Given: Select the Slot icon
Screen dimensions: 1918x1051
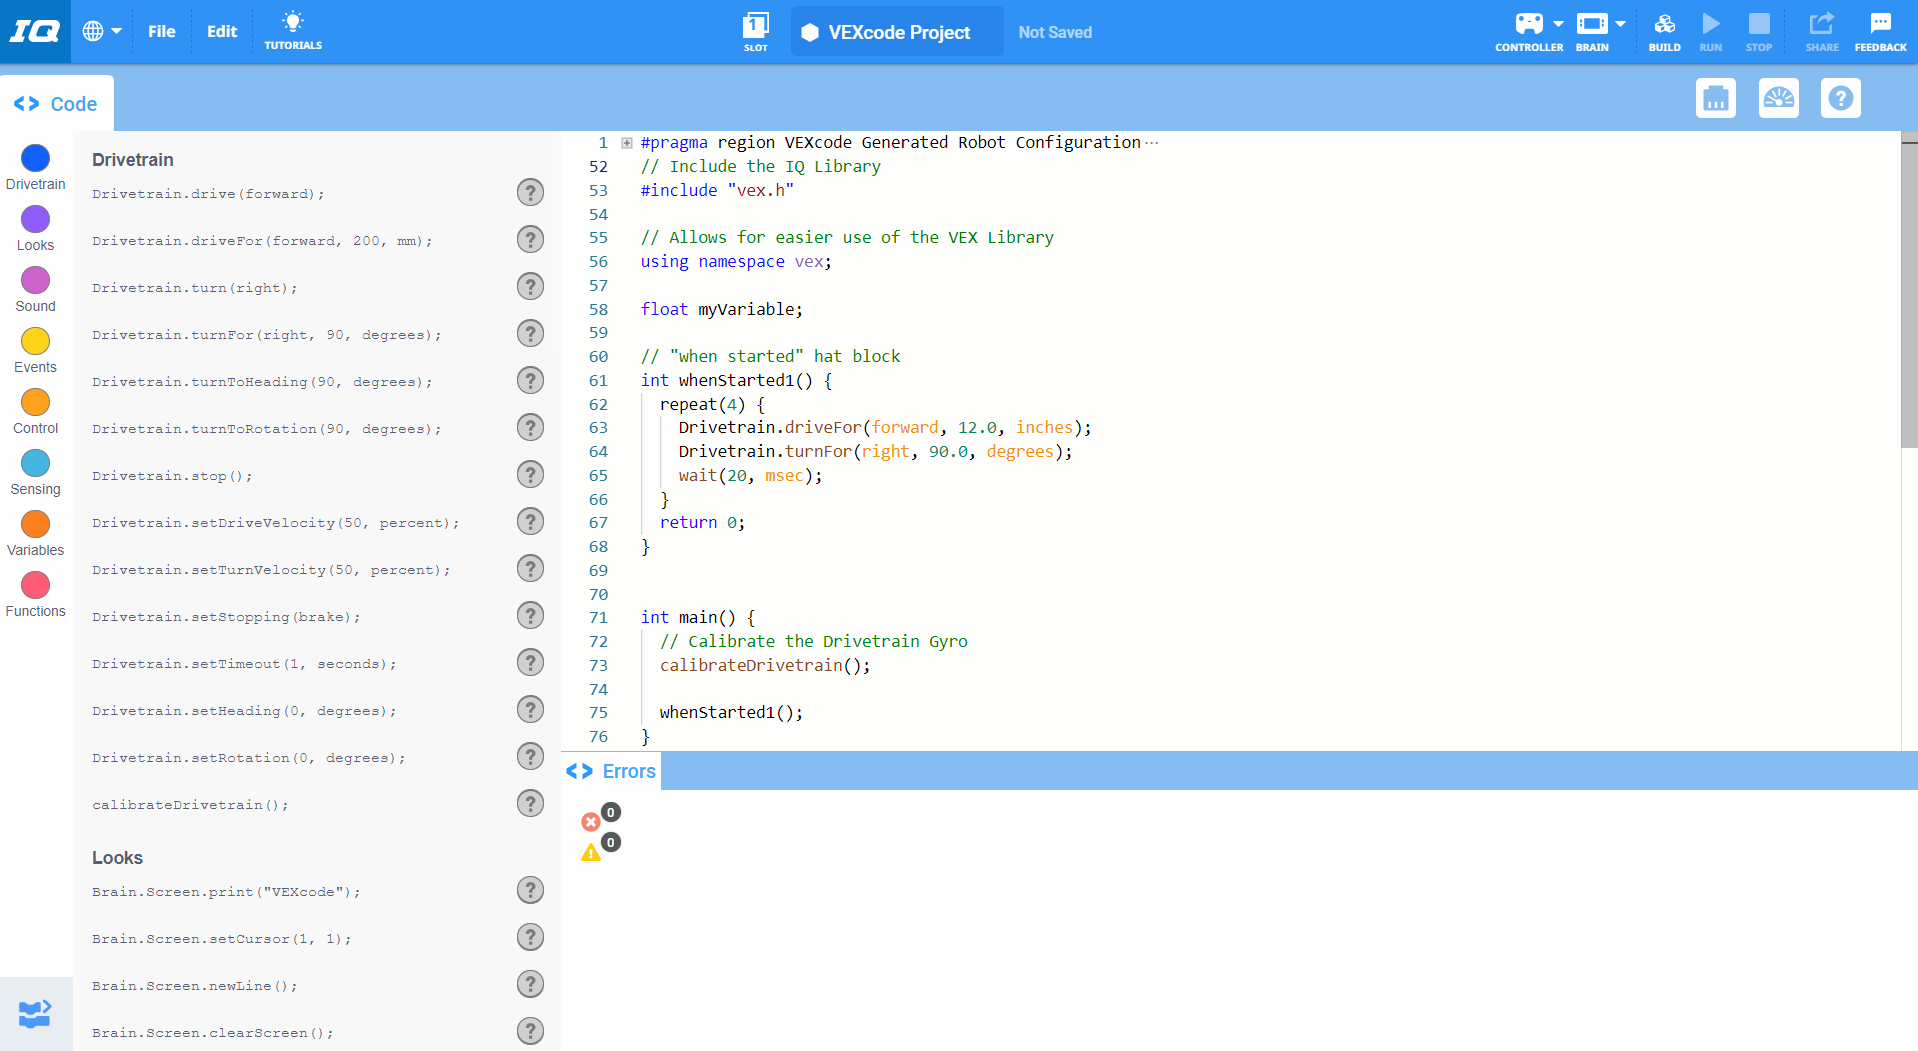Looking at the screenshot, I should tap(756, 32).
